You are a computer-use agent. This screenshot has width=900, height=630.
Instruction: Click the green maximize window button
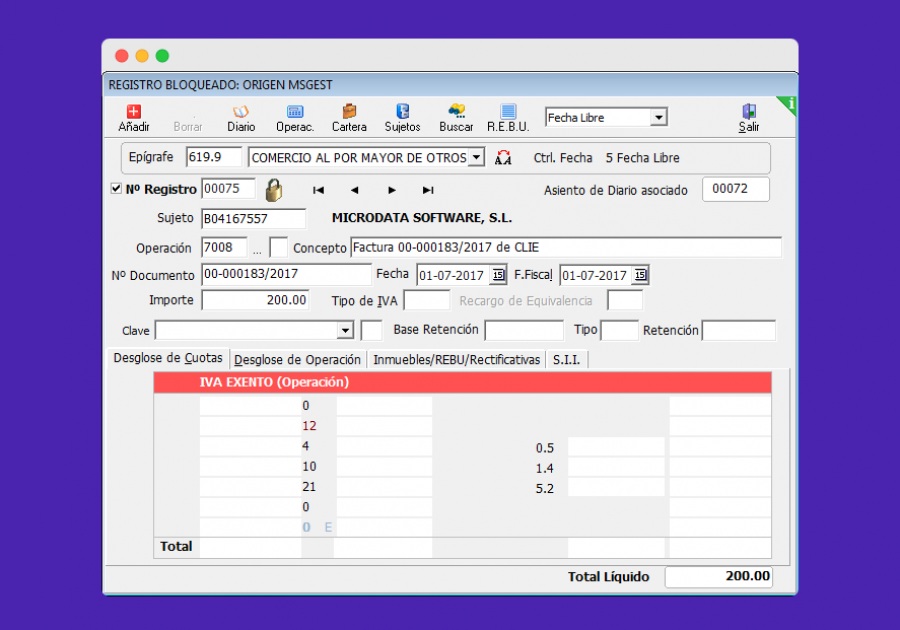(162, 56)
